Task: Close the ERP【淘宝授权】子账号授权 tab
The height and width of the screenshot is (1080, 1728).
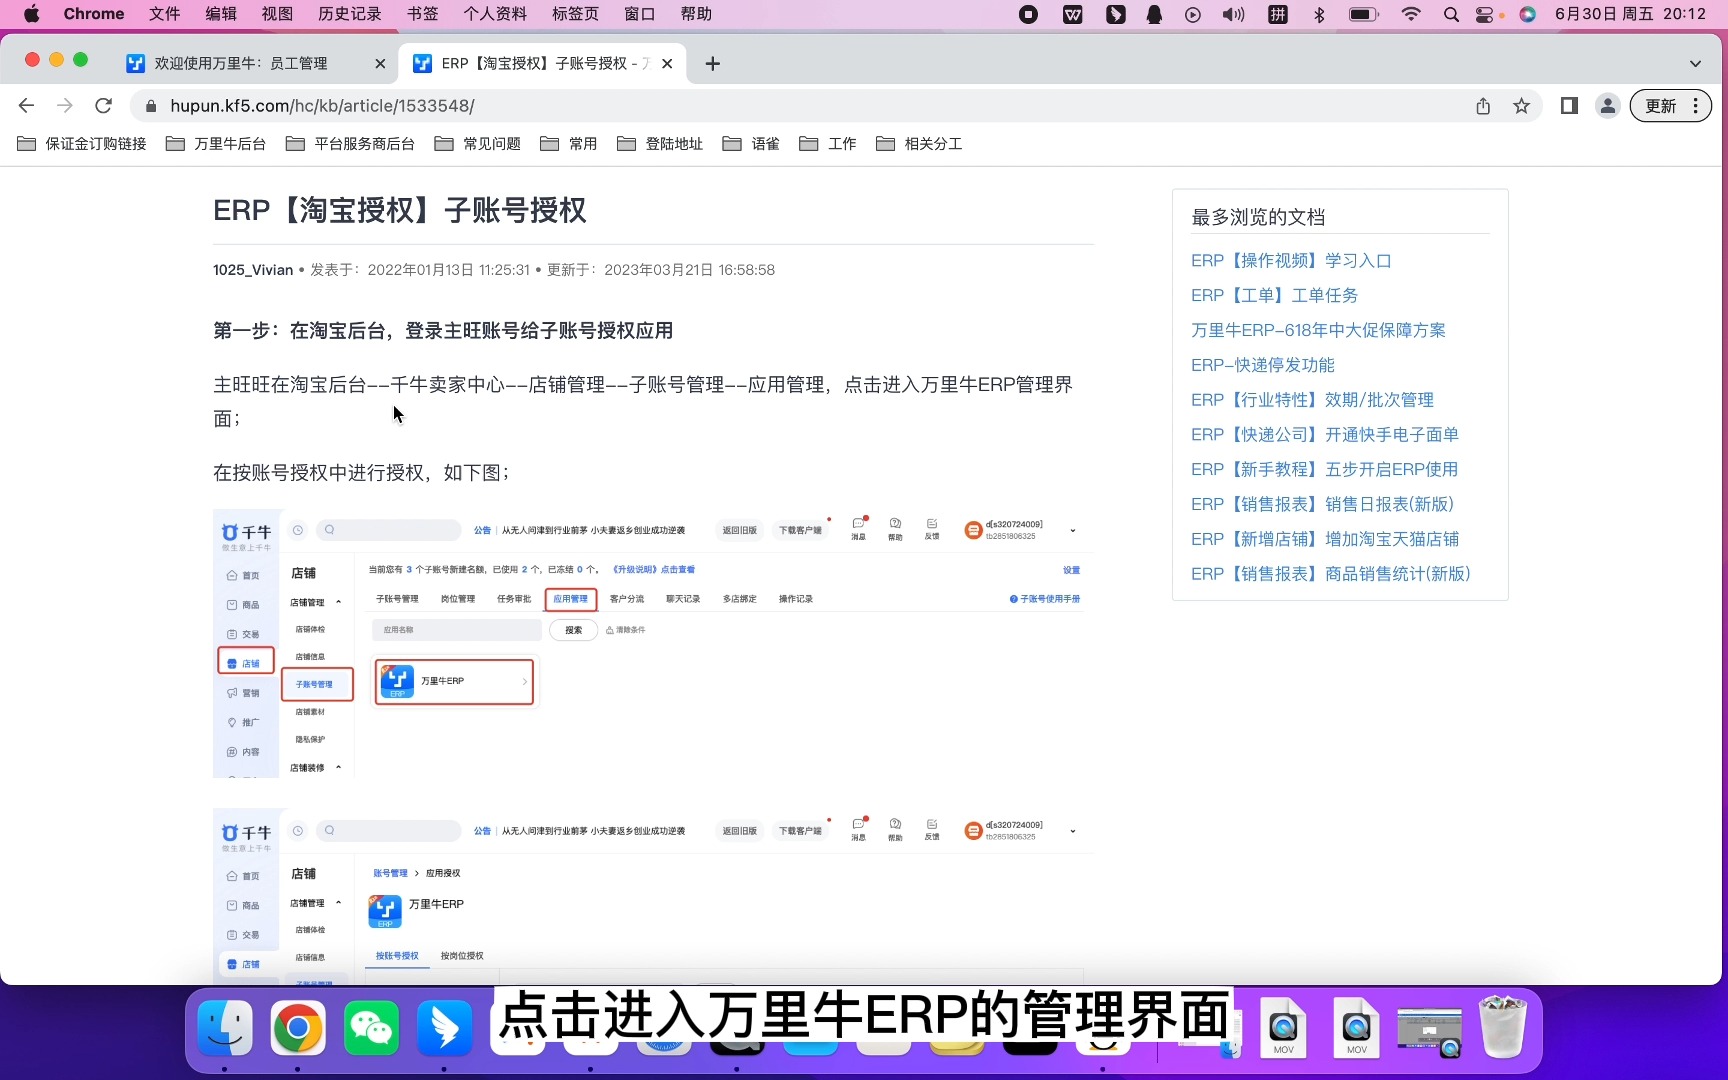Action: (x=667, y=64)
